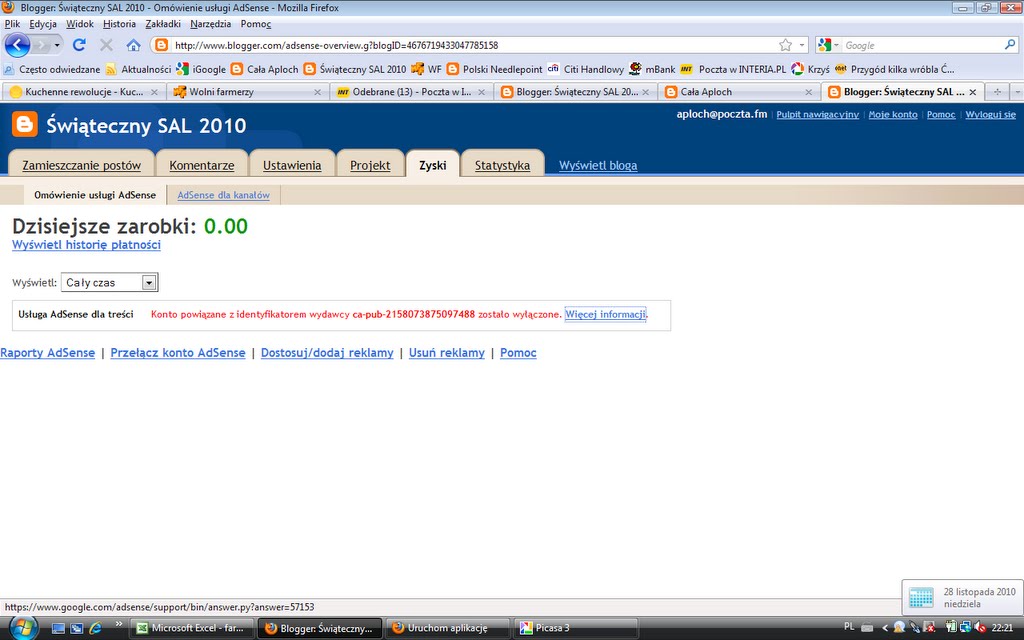Viewport: 1024px width, 640px height.
Task: Switch to Microsoft Excel in the taskbar
Action: (191, 628)
